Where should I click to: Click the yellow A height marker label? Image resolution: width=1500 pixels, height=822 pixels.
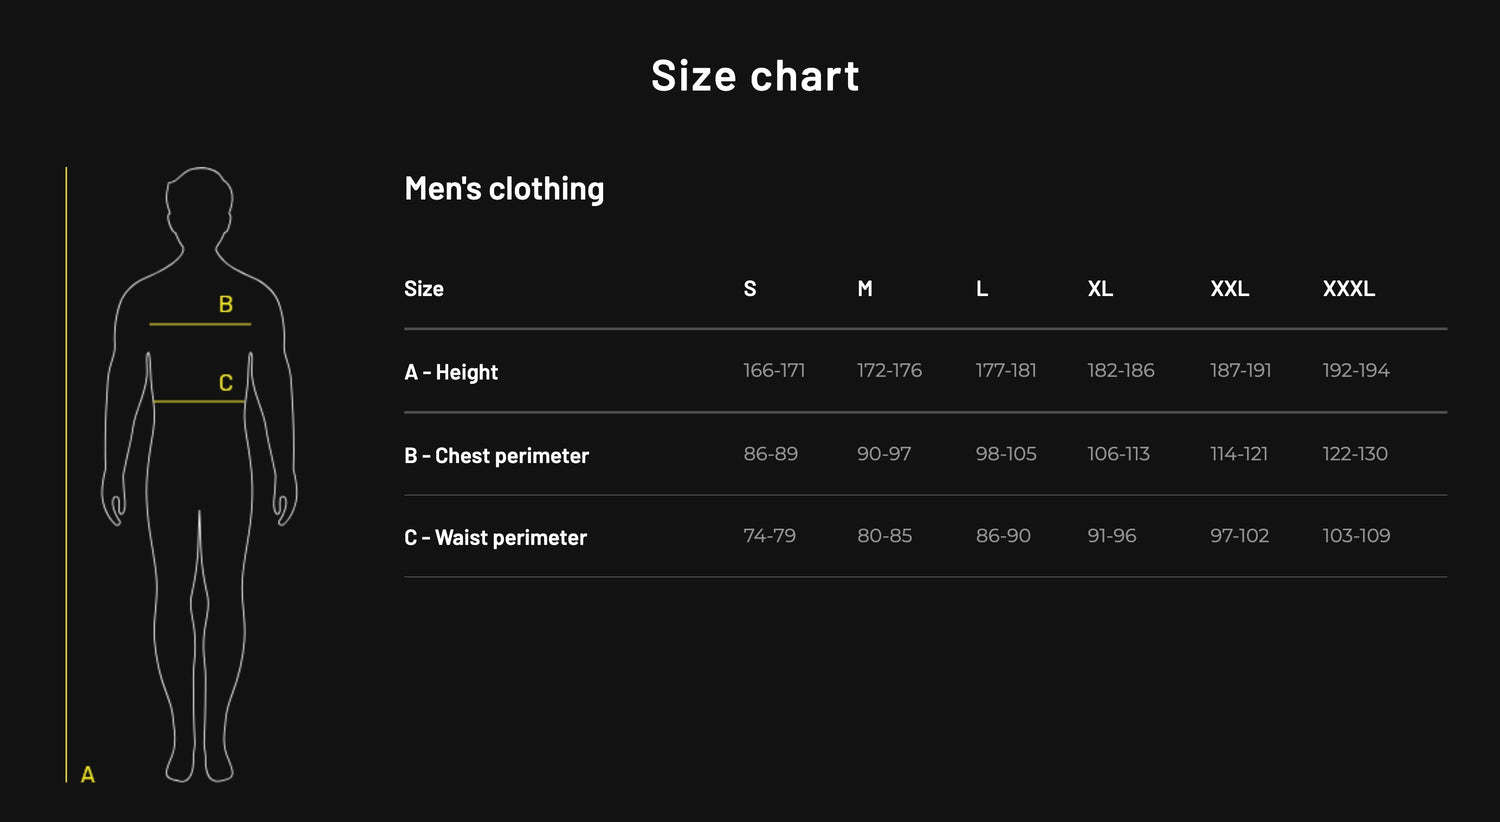[x=88, y=774]
